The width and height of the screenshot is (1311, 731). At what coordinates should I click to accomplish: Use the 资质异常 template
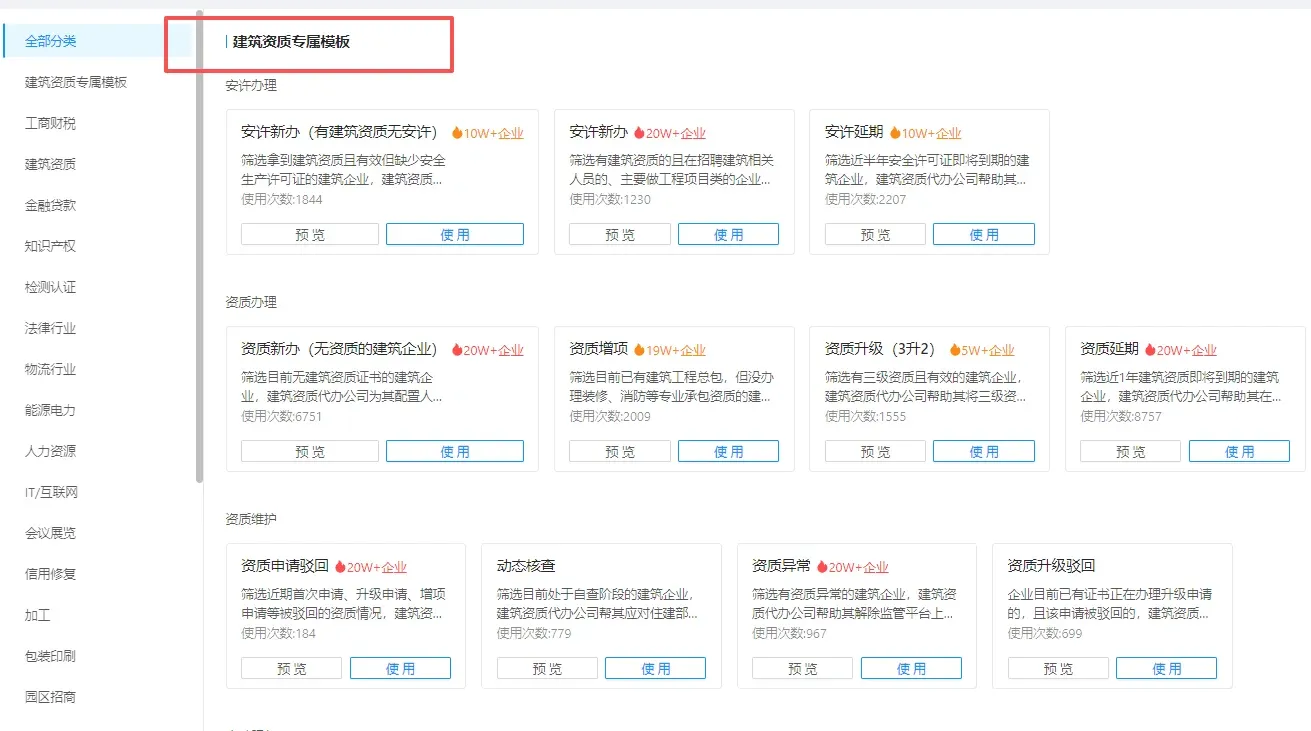click(x=911, y=668)
